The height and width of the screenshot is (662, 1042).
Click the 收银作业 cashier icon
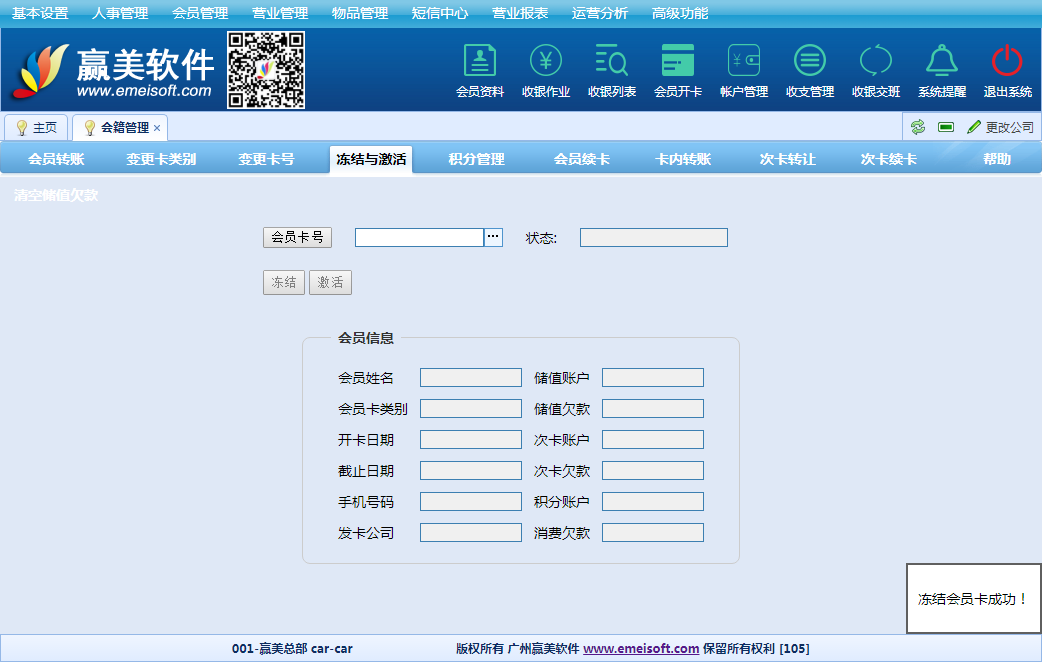546,62
